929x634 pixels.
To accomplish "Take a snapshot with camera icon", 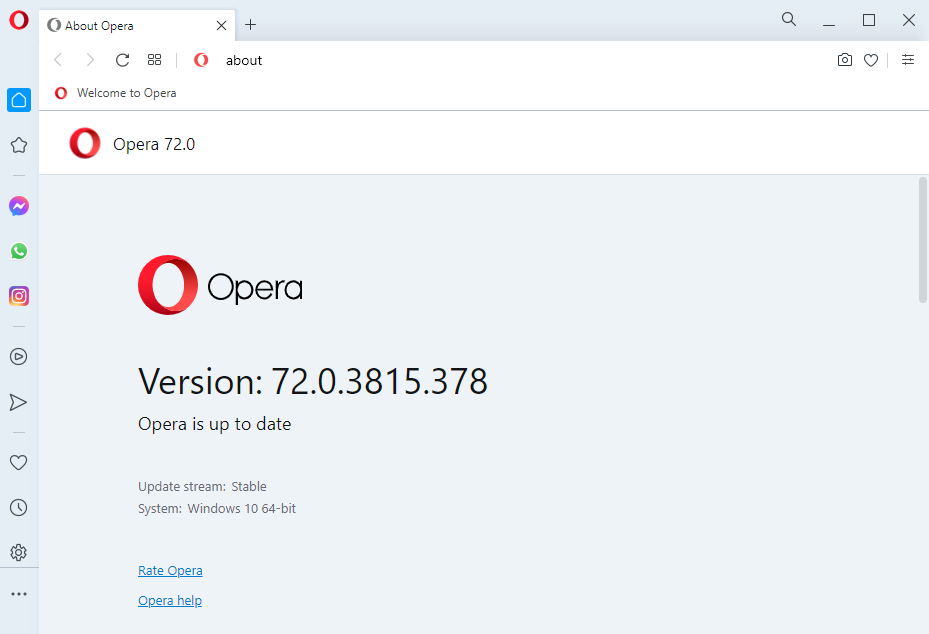I will click(x=845, y=60).
